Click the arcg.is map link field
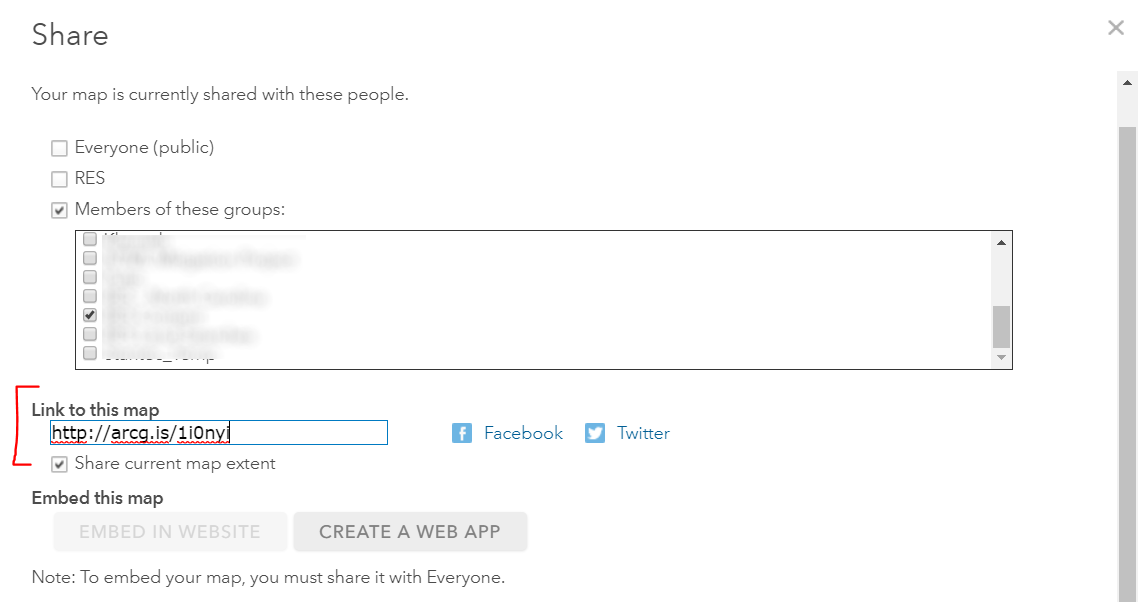The height and width of the screenshot is (602, 1146). pyautogui.click(x=219, y=433)
